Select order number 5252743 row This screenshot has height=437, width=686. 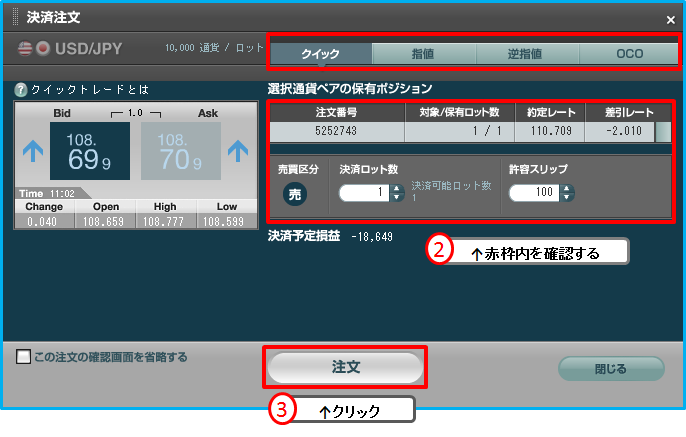[462, 131]
